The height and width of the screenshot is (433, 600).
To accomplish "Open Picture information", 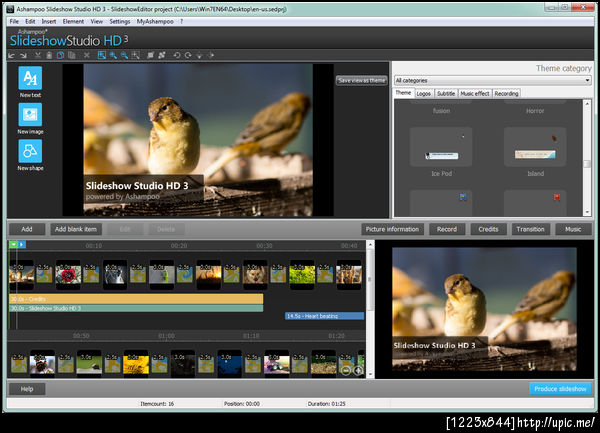I will [392, 229].
